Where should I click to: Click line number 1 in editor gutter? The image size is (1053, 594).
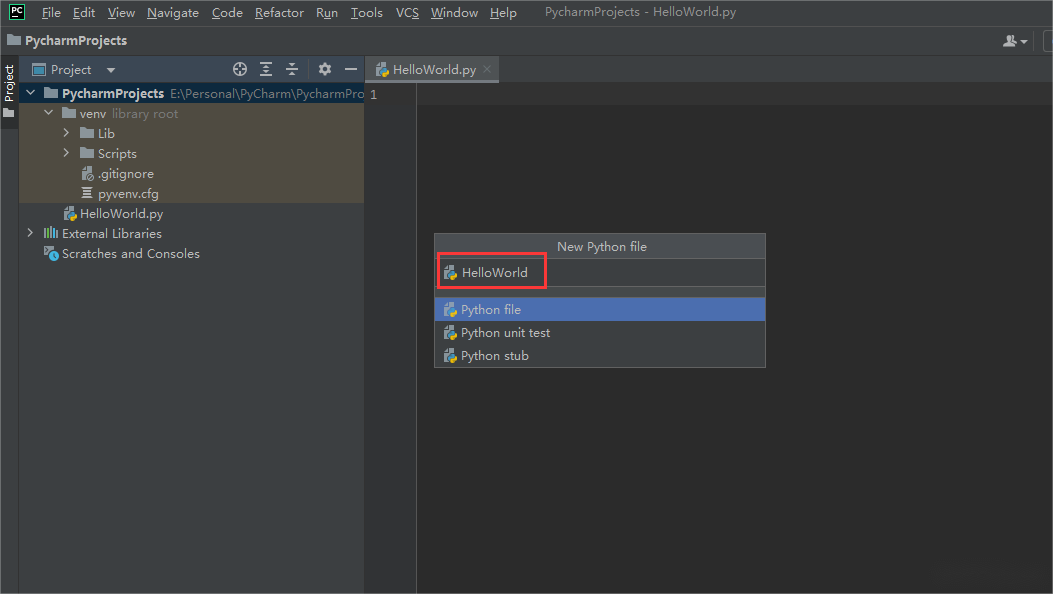[374, 95]
